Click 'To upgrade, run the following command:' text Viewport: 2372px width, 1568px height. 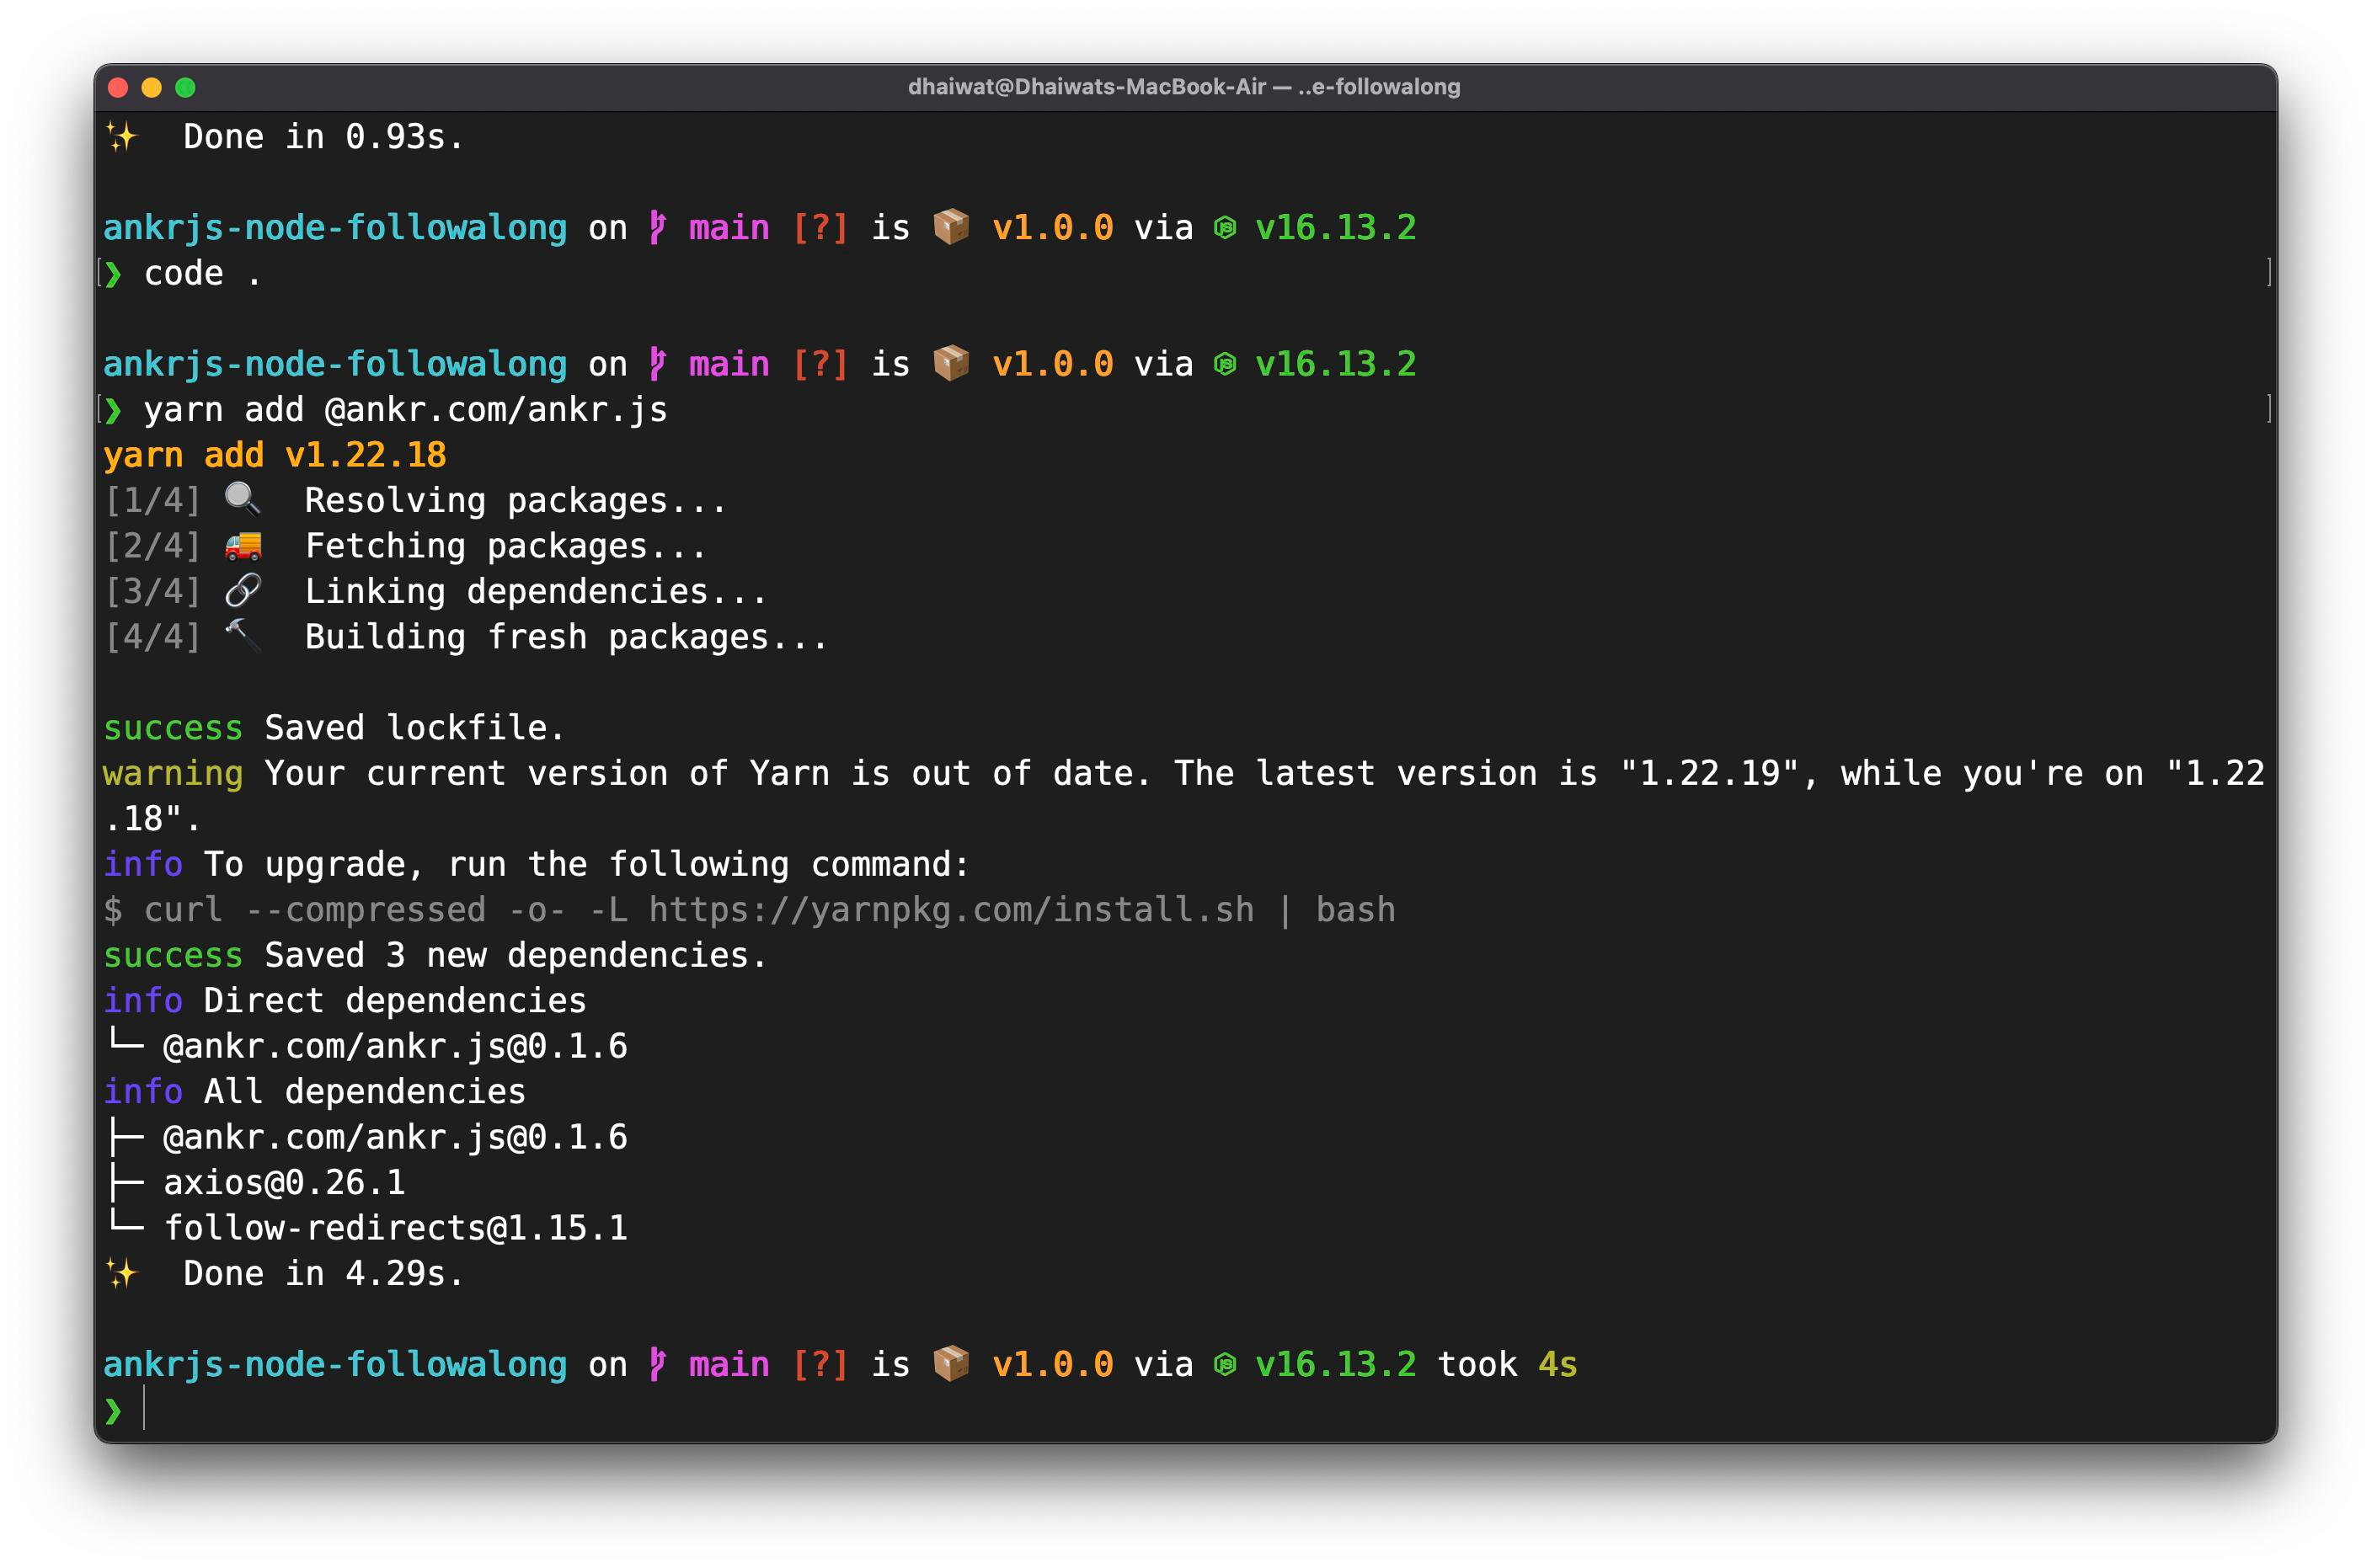(587, 865)
